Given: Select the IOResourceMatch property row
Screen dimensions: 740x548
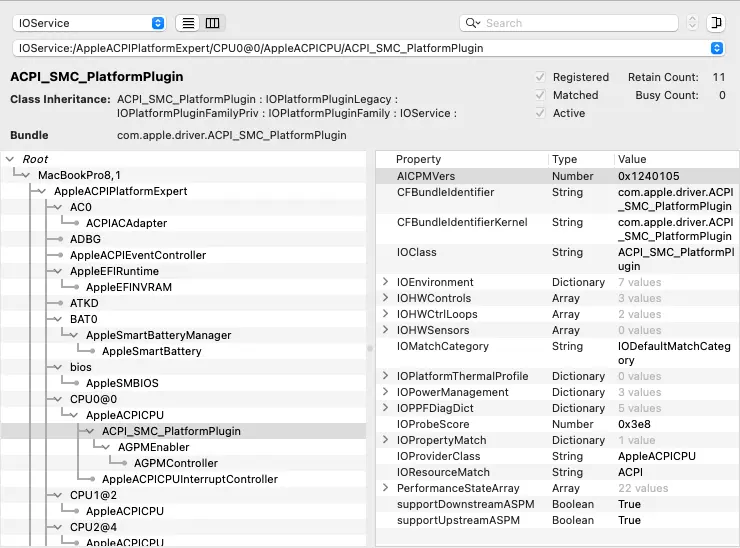Looking at the screenshot, I should 557,472.
